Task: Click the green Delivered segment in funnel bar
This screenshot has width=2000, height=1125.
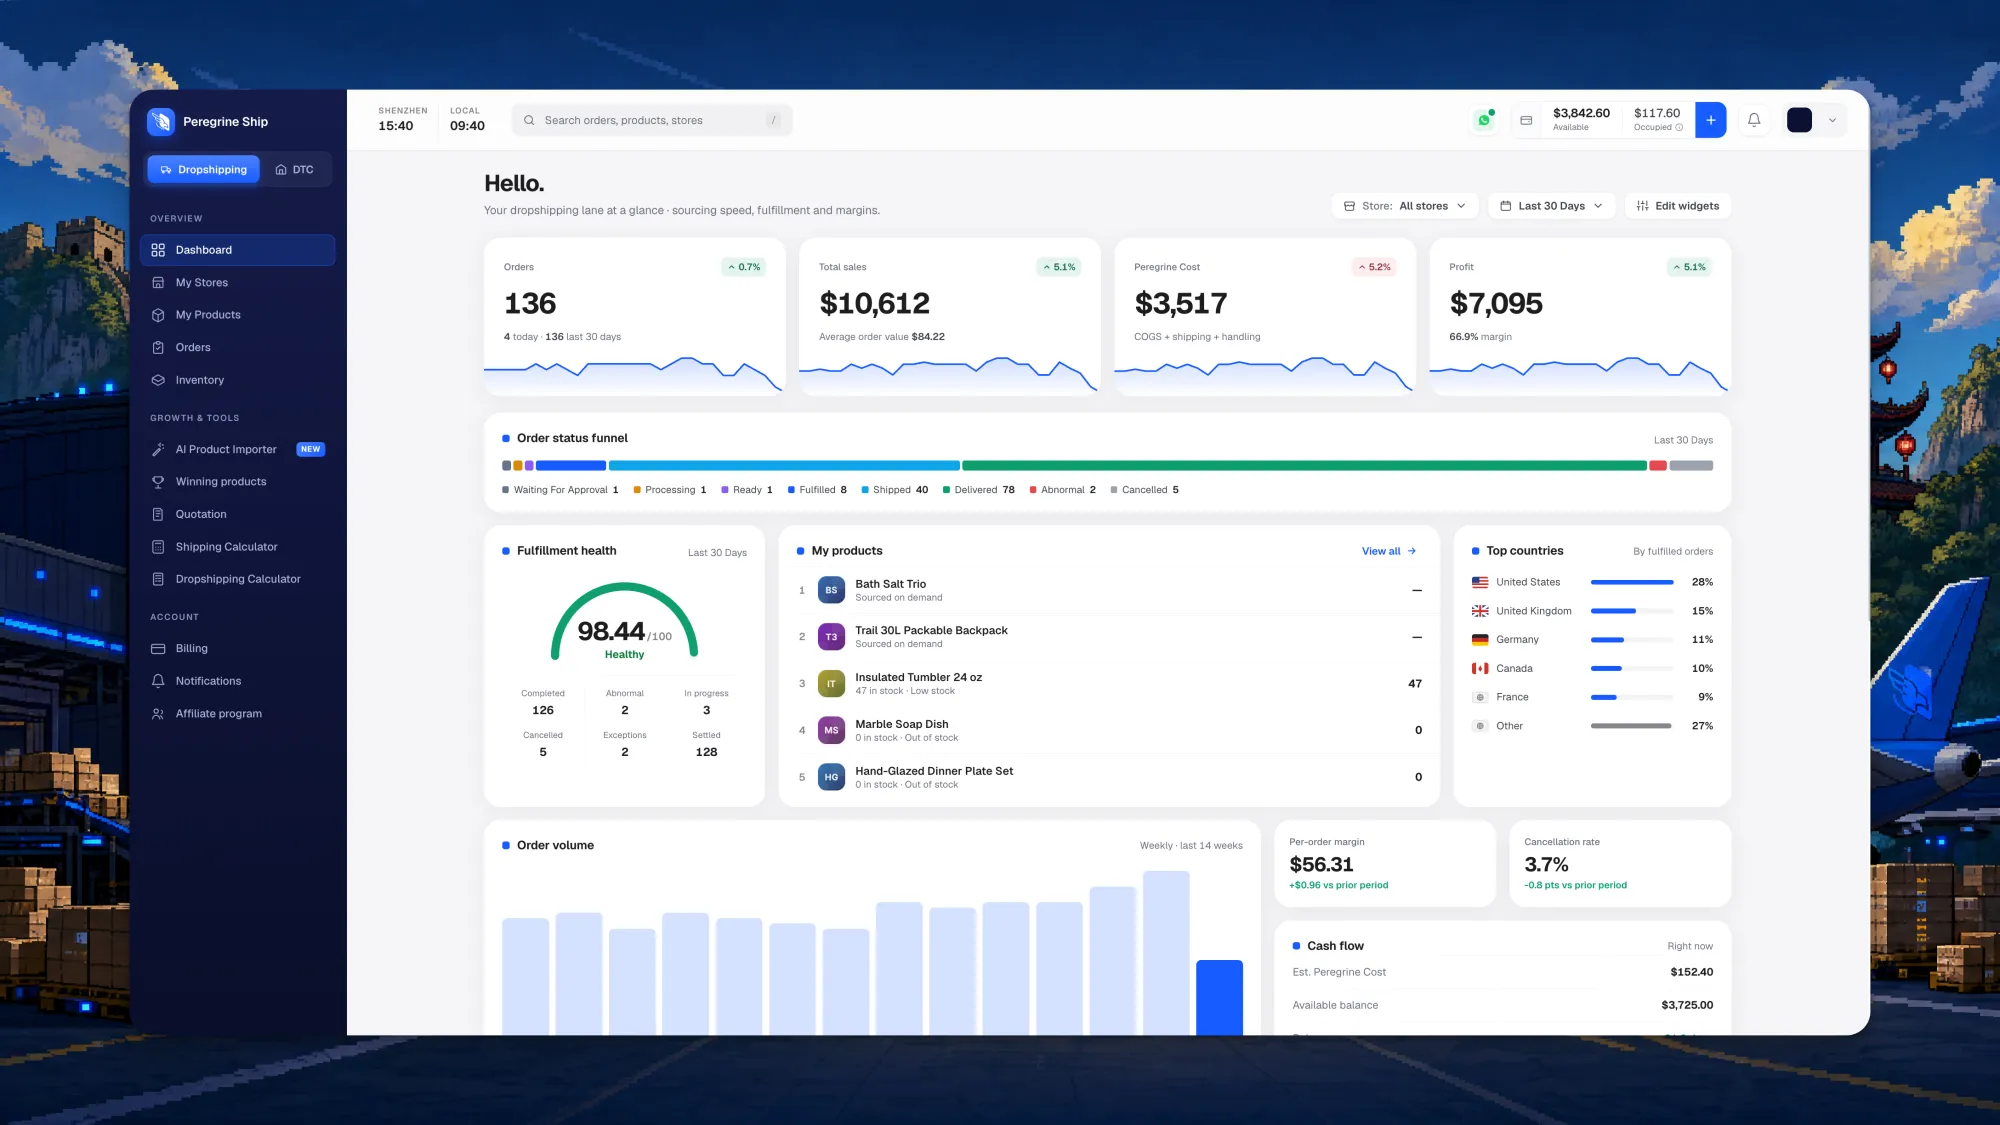Action: pyautogui.click(x=1304, y=465)
